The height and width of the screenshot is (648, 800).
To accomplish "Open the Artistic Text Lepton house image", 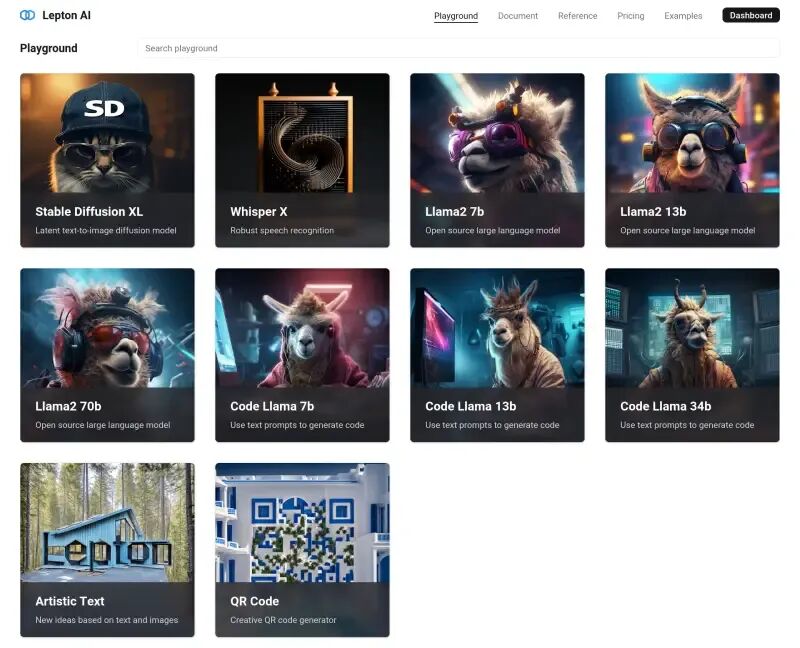I will click(107, 522).
